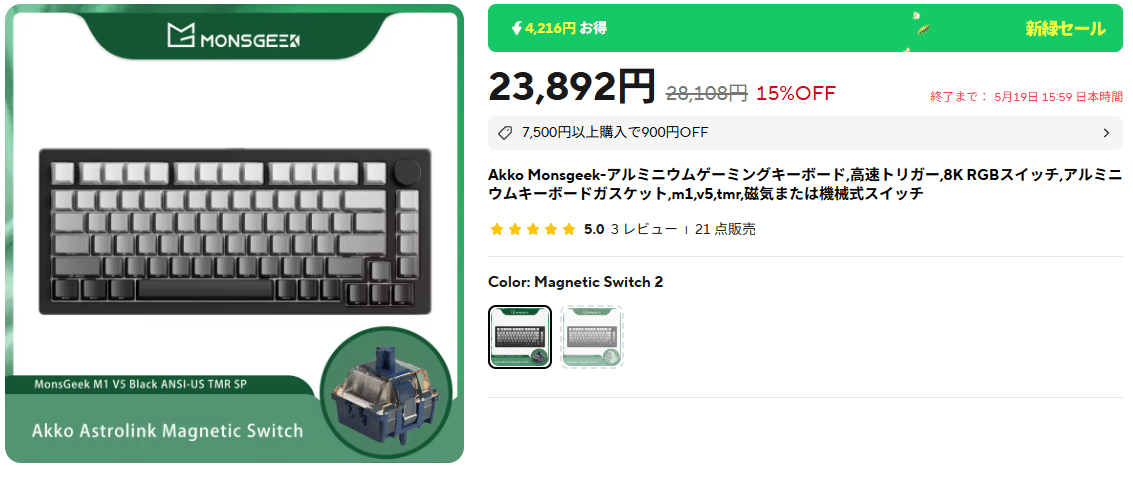Click the MonsGeek logo on product image
This screenshot has height=480, width=1133.
pyautogui.click(x=233, y=35)
